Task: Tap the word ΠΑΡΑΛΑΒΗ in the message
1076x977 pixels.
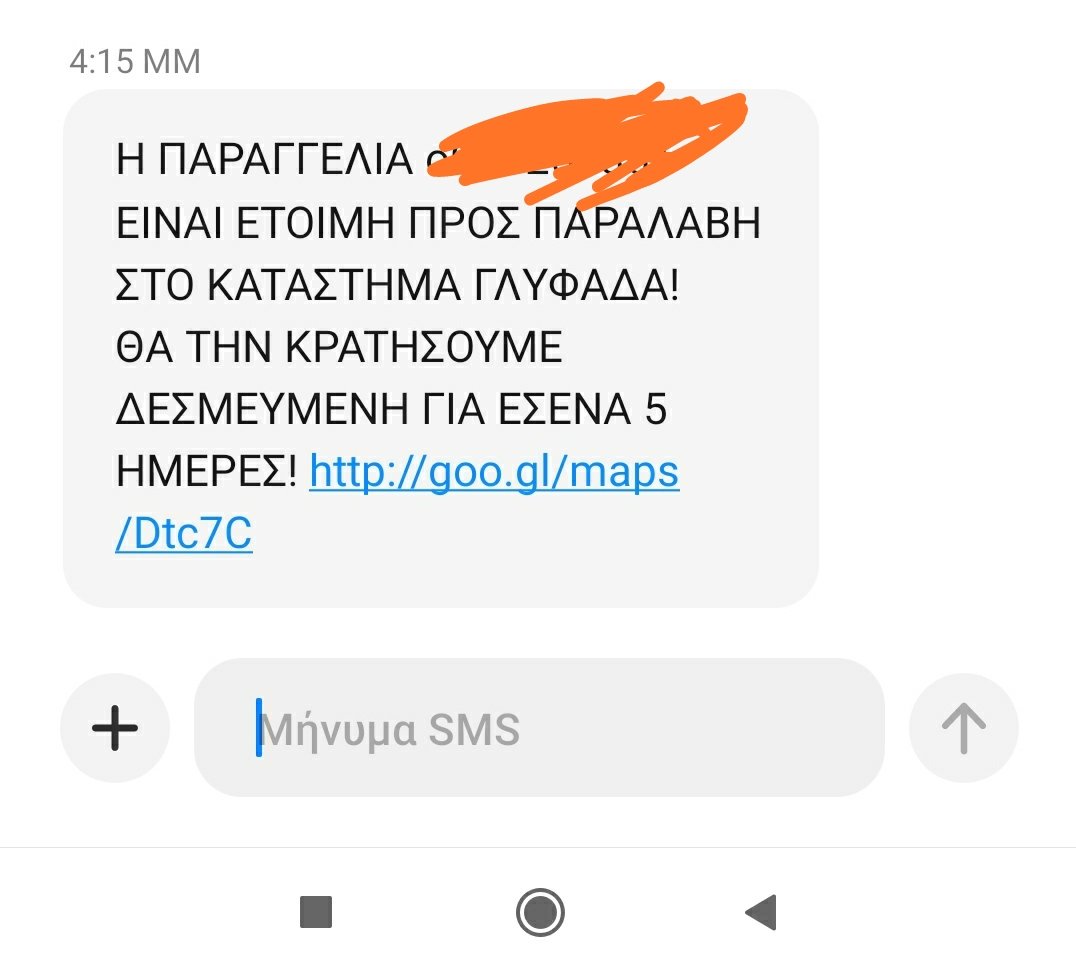Action: pyautogui.click(x=647, y=222)
